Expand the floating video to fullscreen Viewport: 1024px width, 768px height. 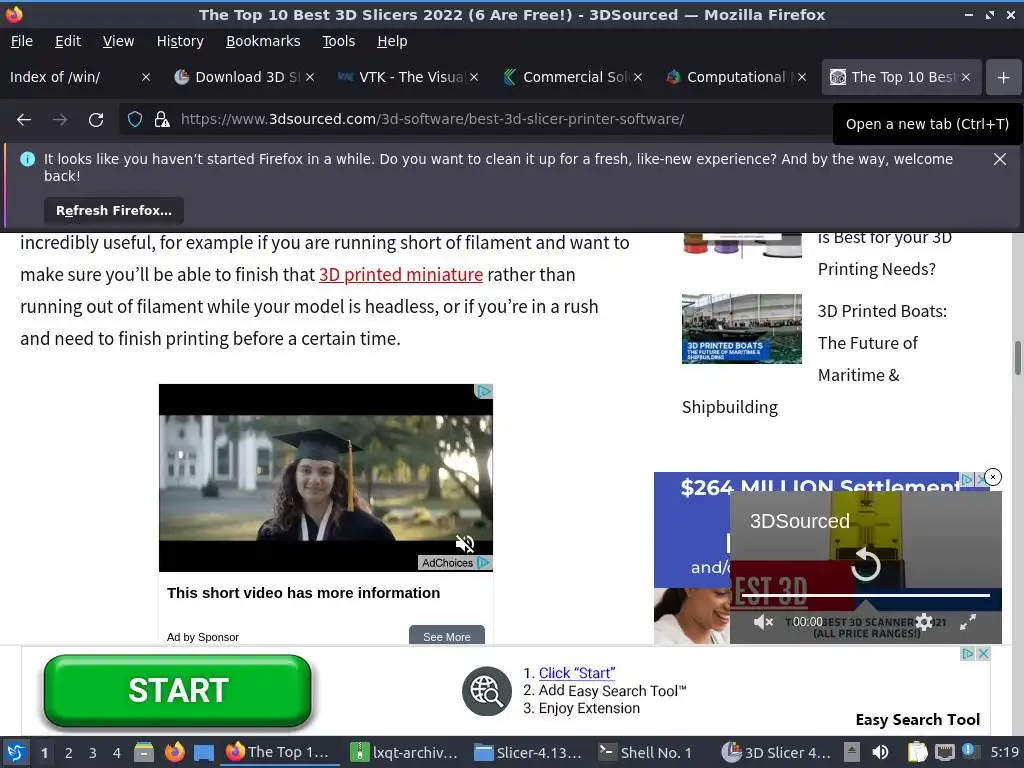pos(967,622)
